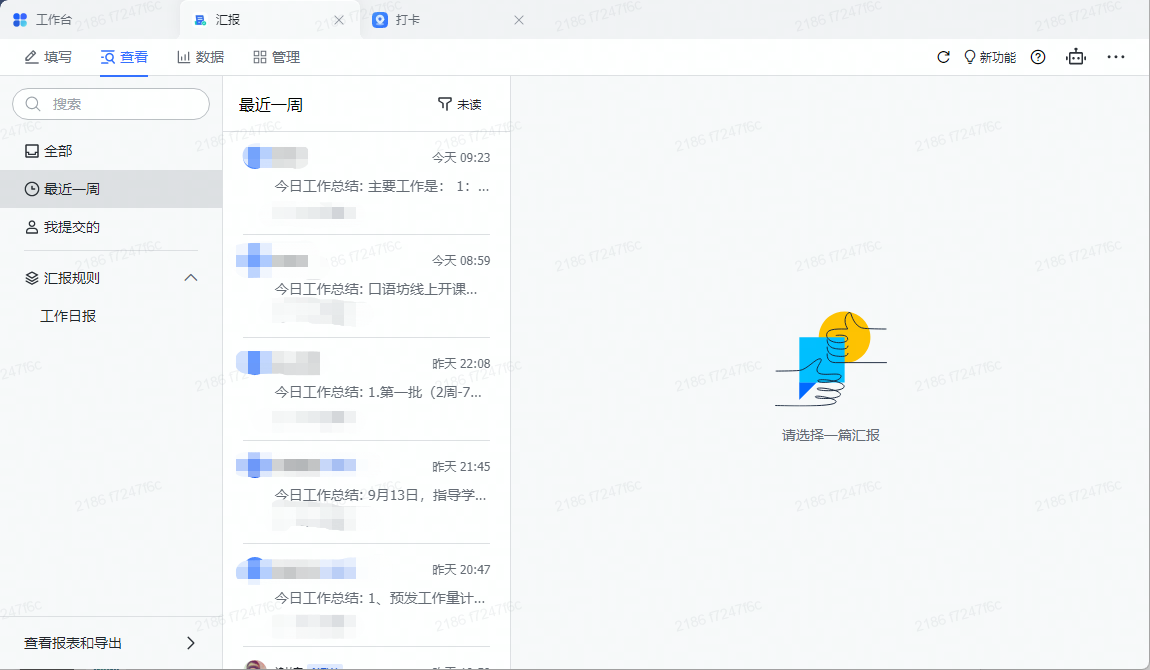Viewport: 1150px width, 670px height.
Task: Toggle the 未读 unread filter
Action: [x=461, y=103]
